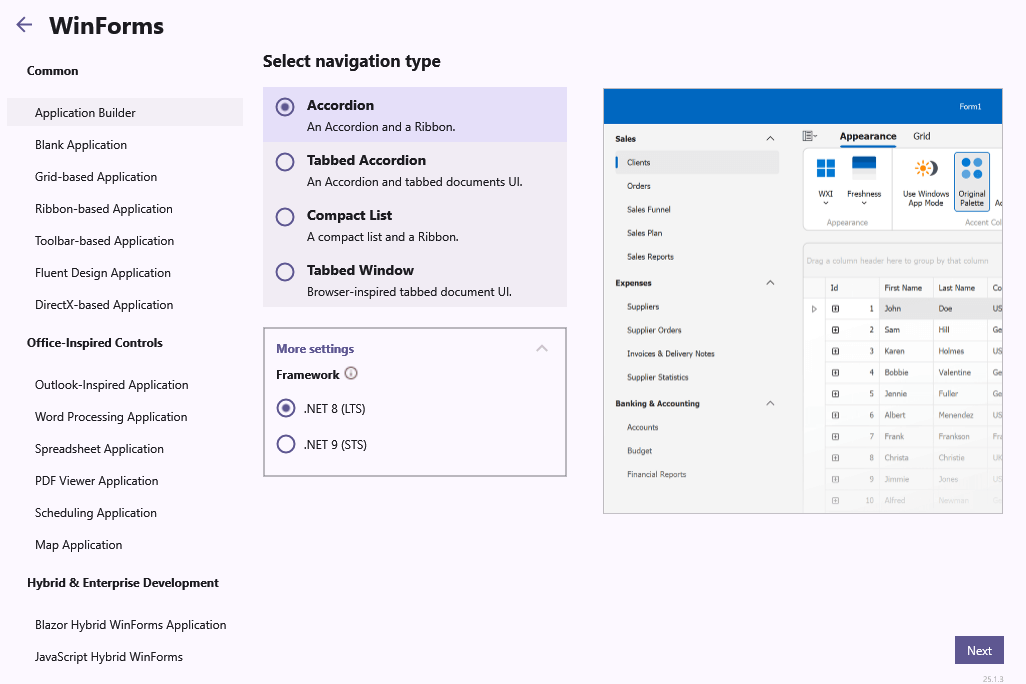Click the Freshness skin icon in the preview

(x=863, y=167)
